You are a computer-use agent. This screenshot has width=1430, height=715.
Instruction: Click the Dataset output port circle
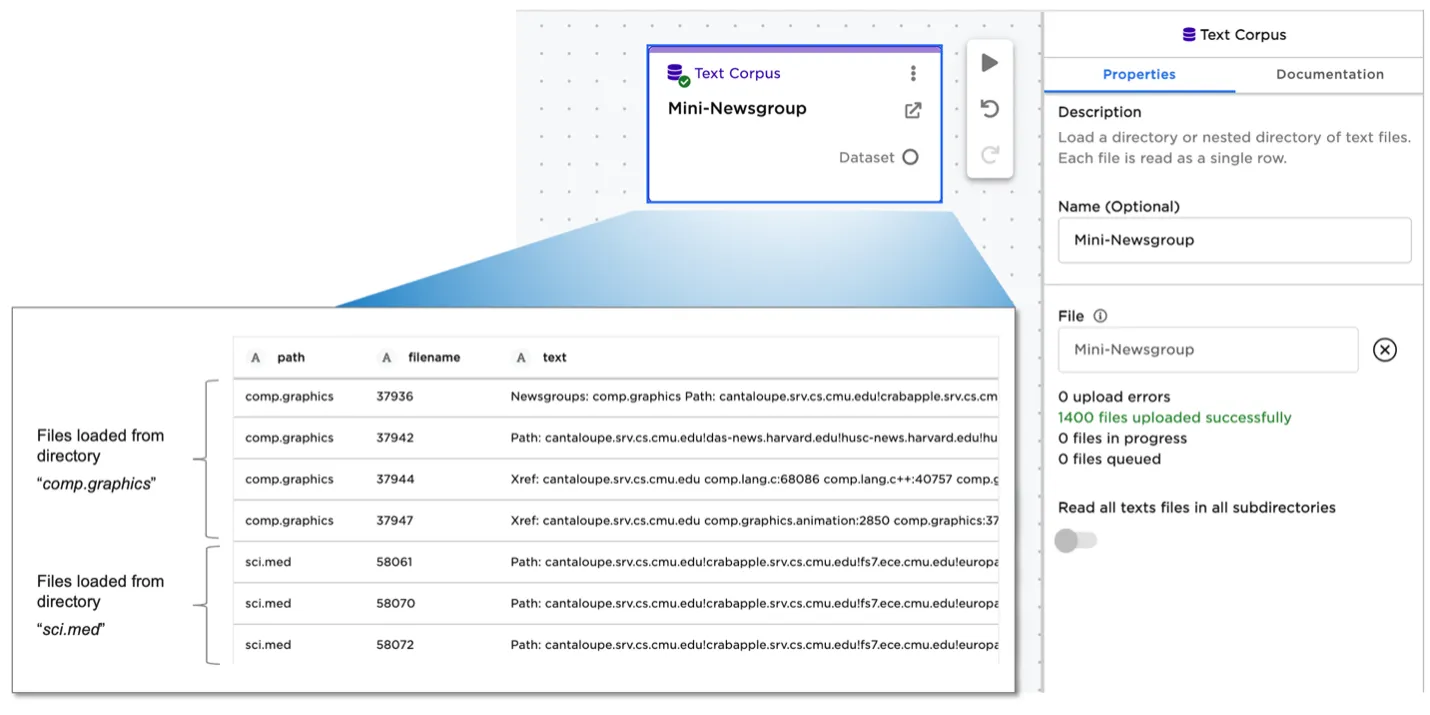[x=910, y=157]
